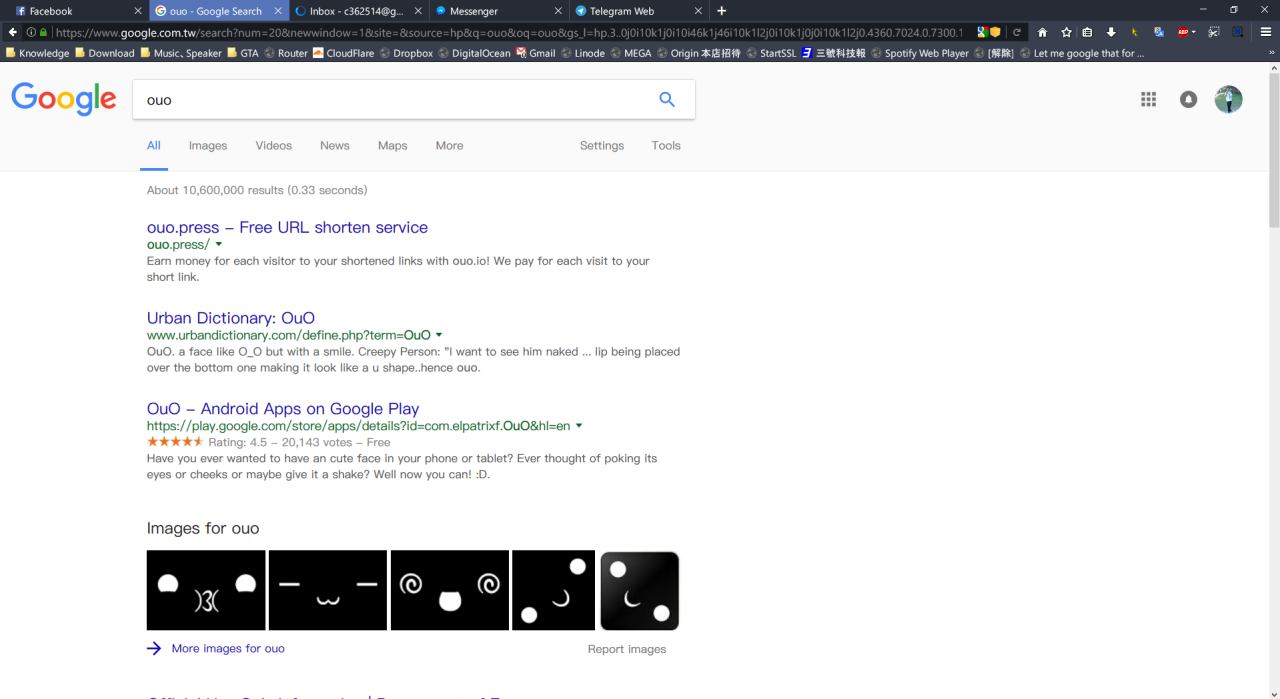Open the Dropbox bookmark
Image resolution: width=1280 pixels, height=699 pixels.
(x=406, y=53)
